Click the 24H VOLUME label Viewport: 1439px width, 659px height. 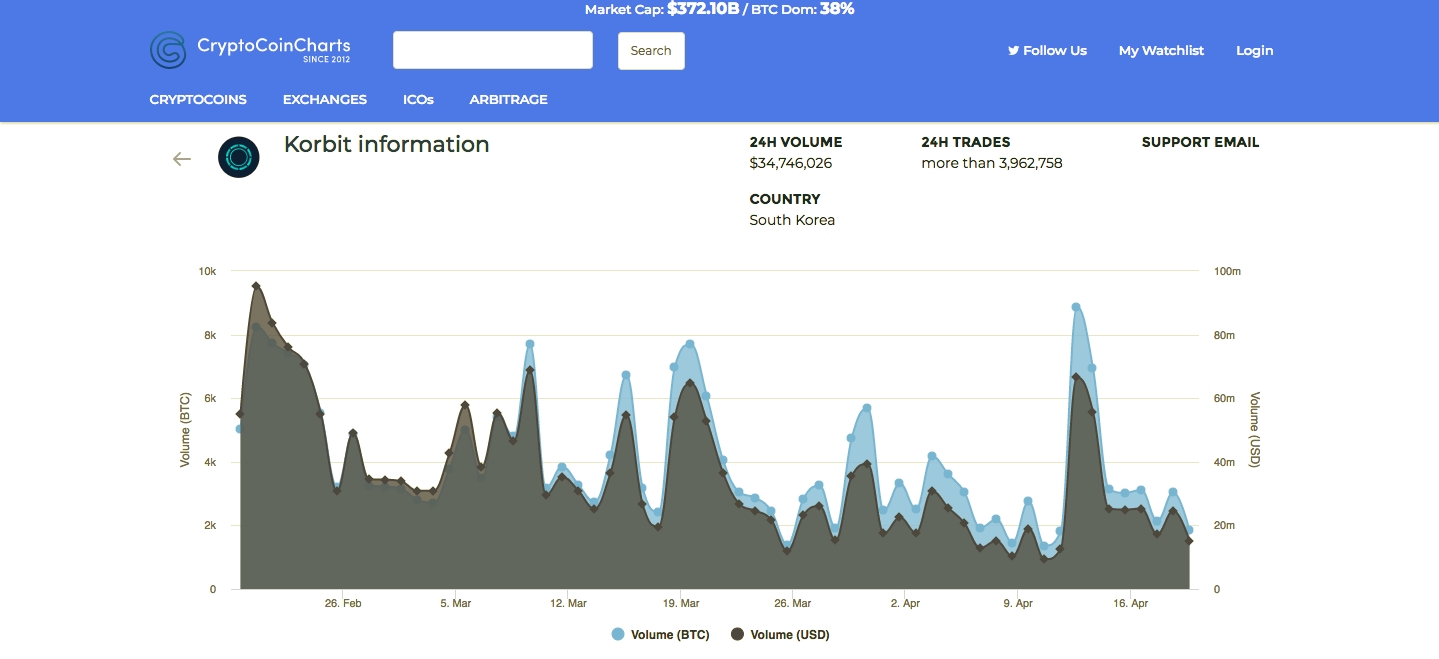796,142
